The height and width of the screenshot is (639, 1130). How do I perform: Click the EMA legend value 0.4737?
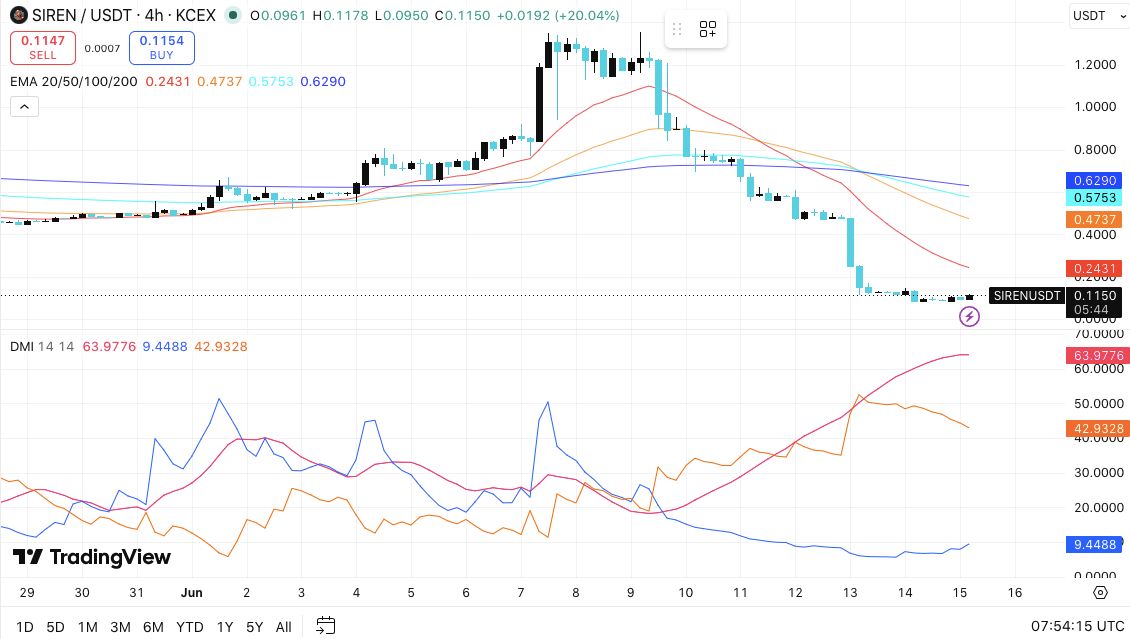point(220,81)
